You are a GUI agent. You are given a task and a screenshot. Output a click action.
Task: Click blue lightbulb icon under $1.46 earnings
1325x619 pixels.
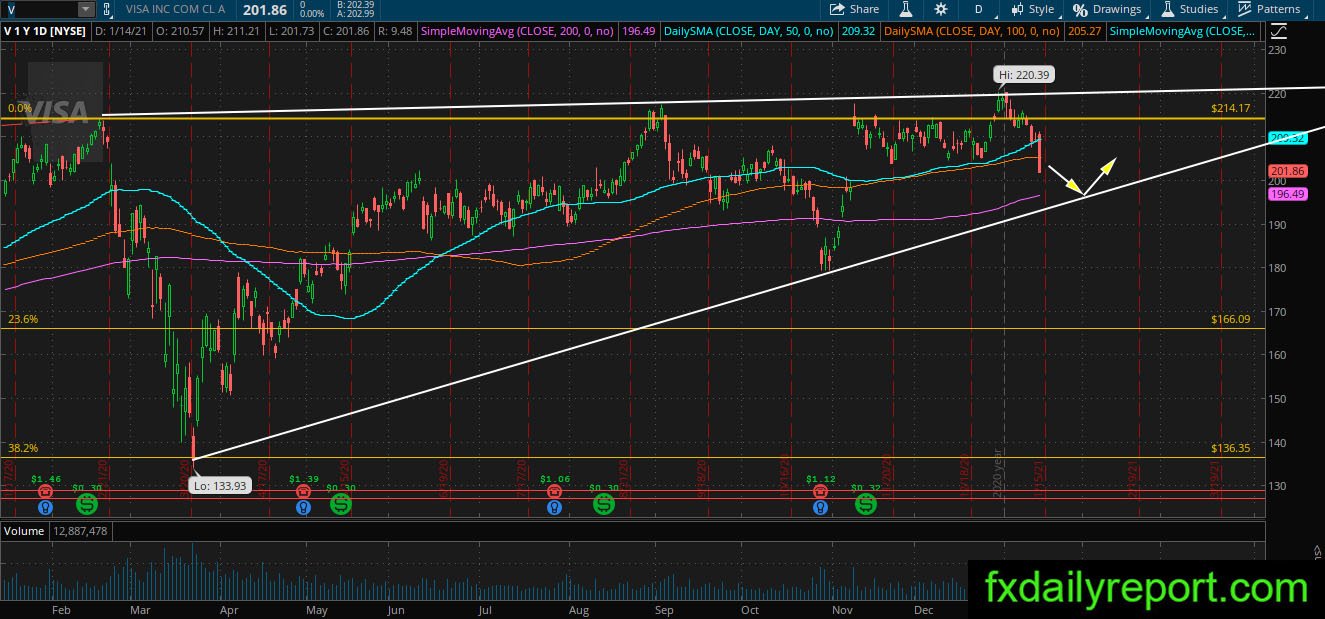point(46,507)
